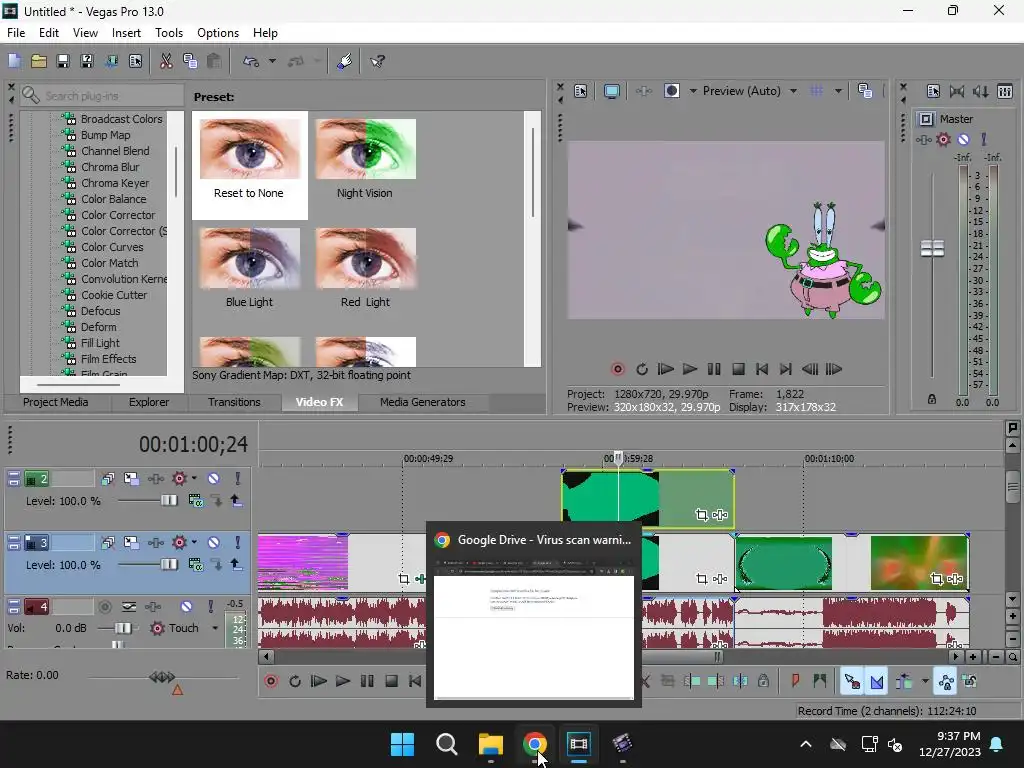Create a new project from toolbar
This screenshot has width=1024, height=768.
click(14, 61)
